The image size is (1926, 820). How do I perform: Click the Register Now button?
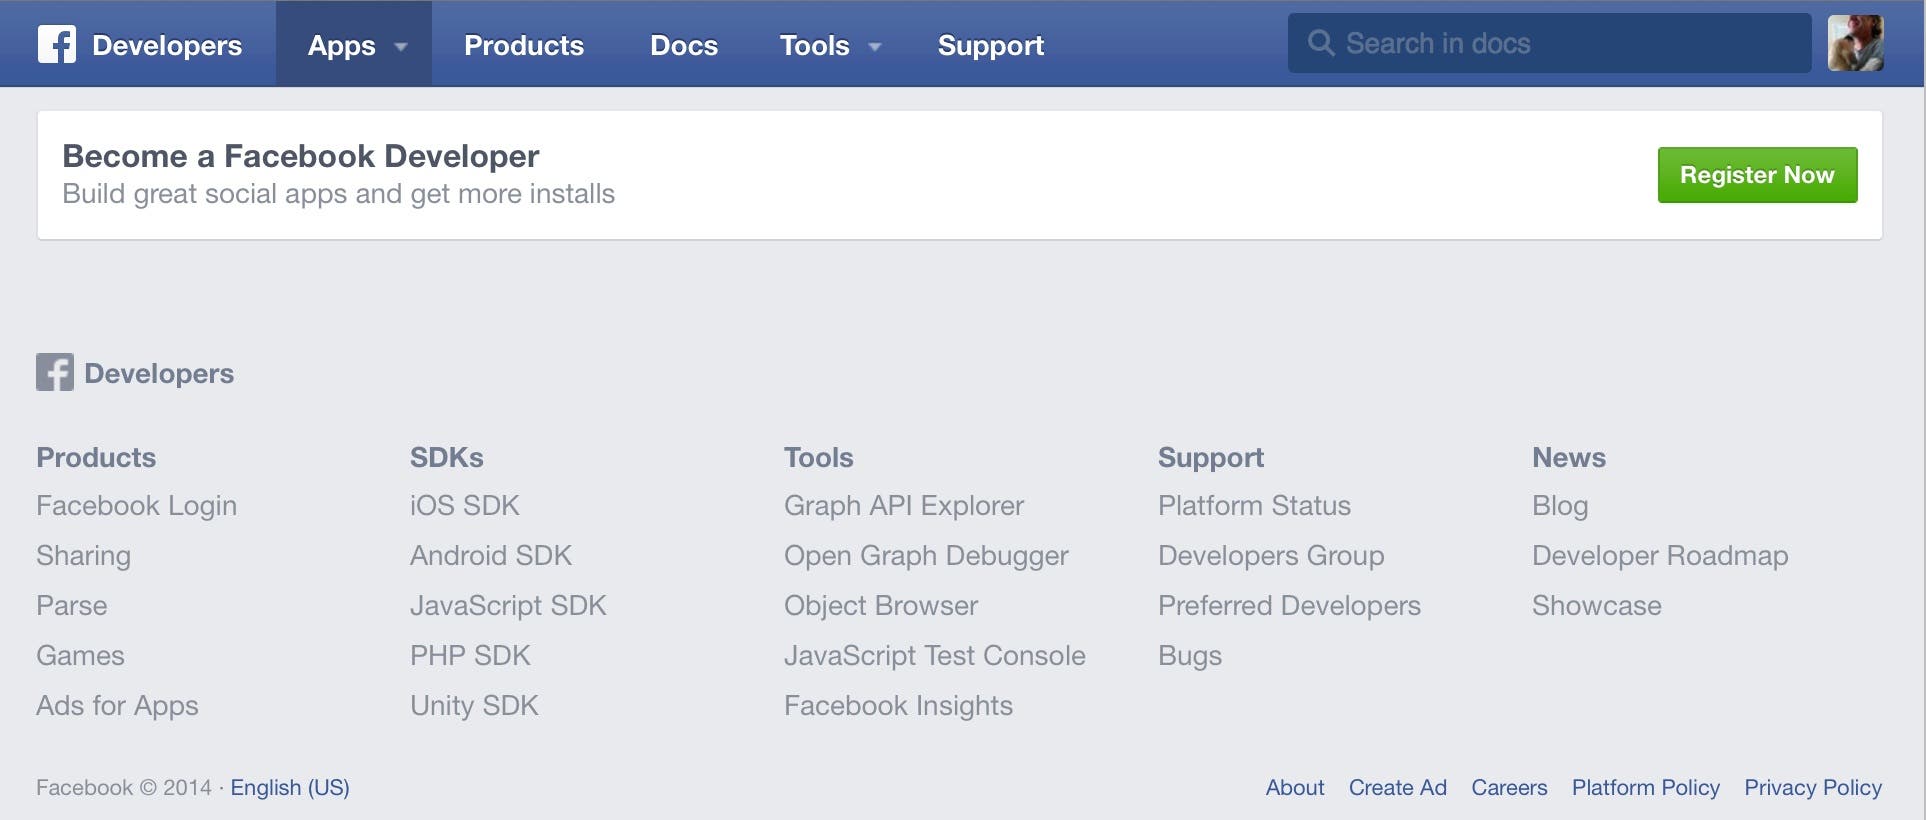pos(1758,175)
